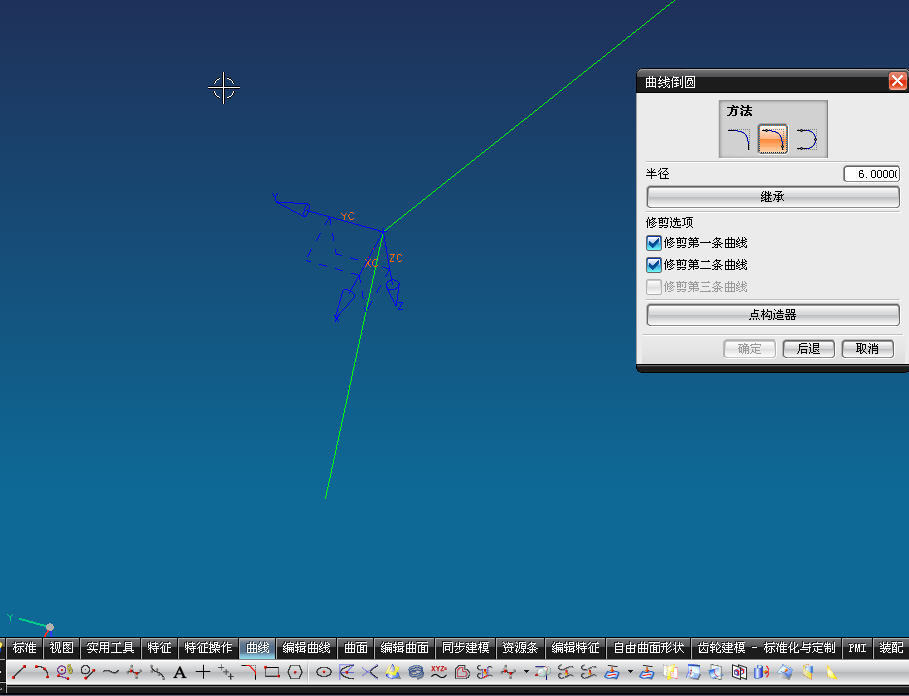The height and width of the screenshot is (696, 909).
Task: Switch to the 特征操作 toolbar tab
Action: point(208,647)
